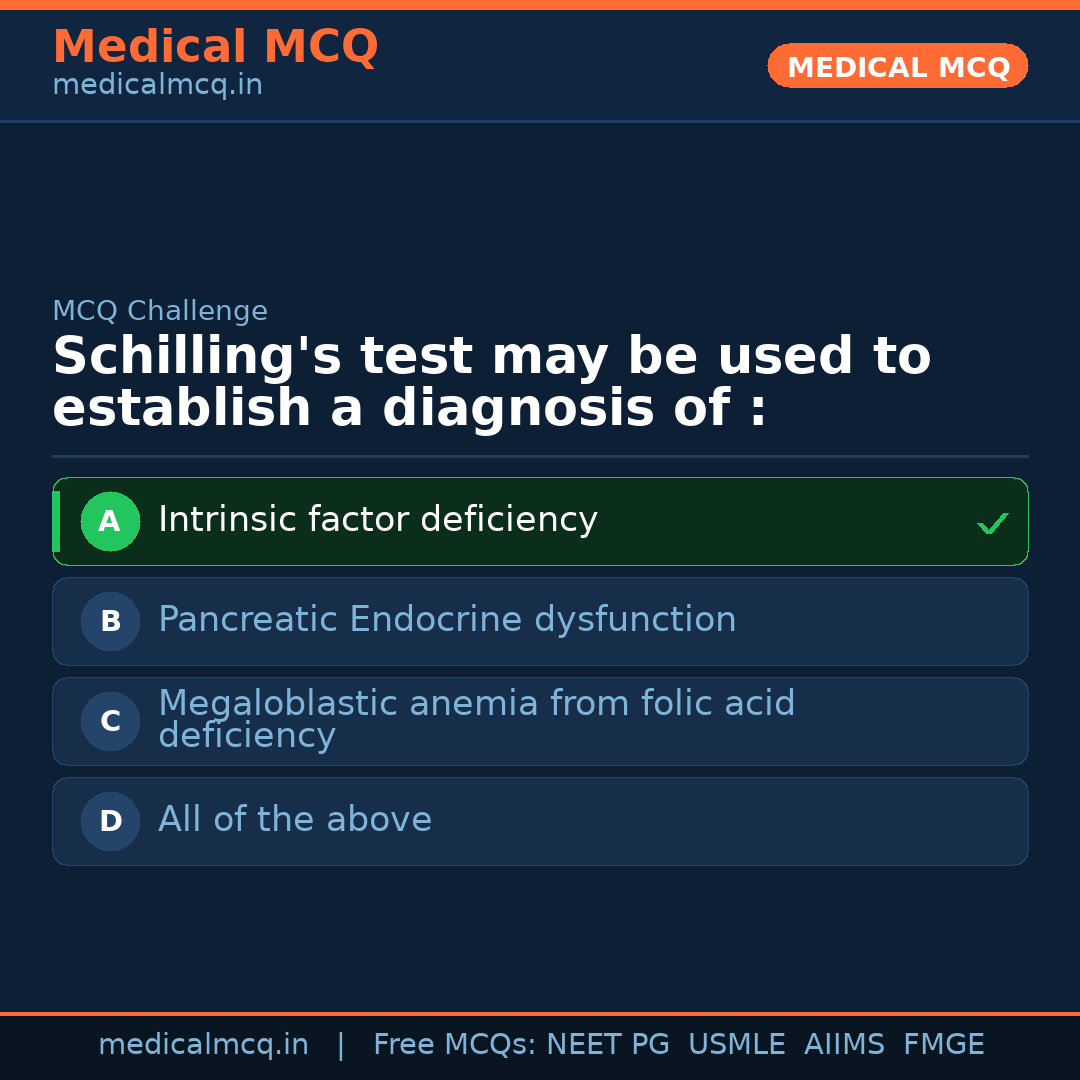1080x1080 pixels.
Task: Click the FMGE footer label
Action: tap(943, 1045)
